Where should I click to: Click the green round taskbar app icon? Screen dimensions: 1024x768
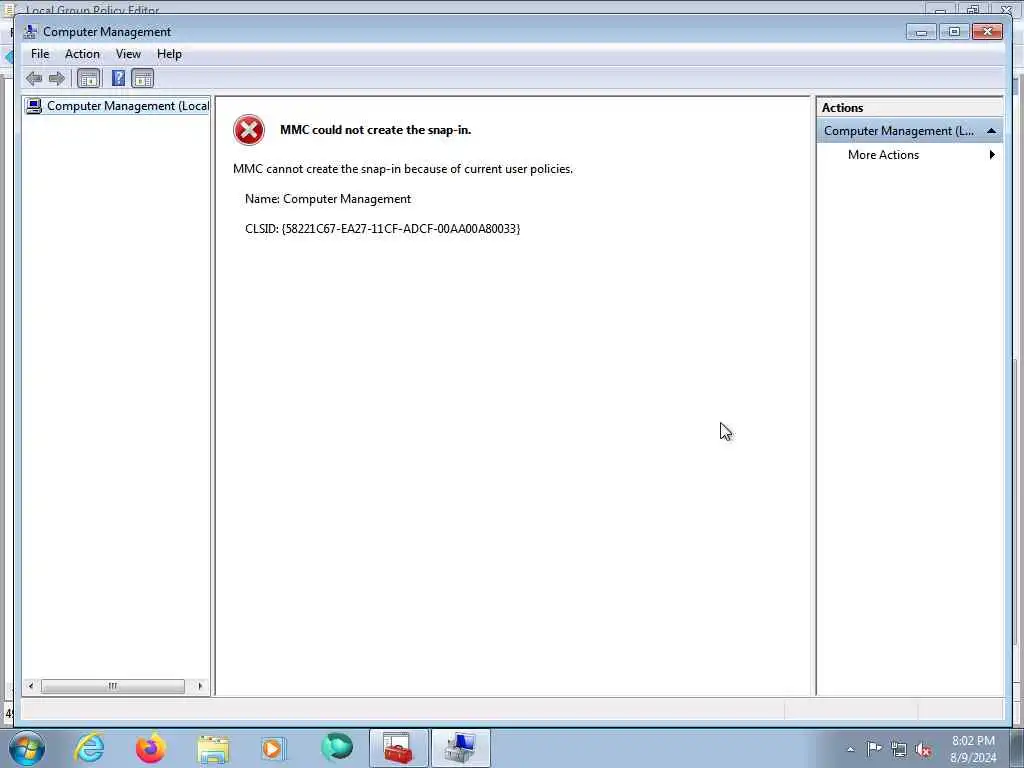[x=336, y=748]
